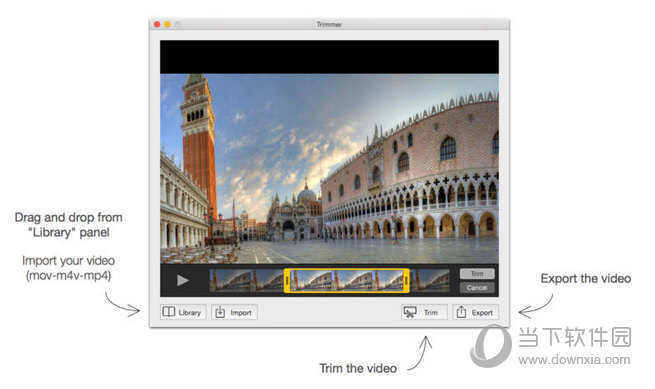Viewport: 655px width, 389px height.
Task: Click first filmstrip thumbnail in timeline
Action: [232, 280]
